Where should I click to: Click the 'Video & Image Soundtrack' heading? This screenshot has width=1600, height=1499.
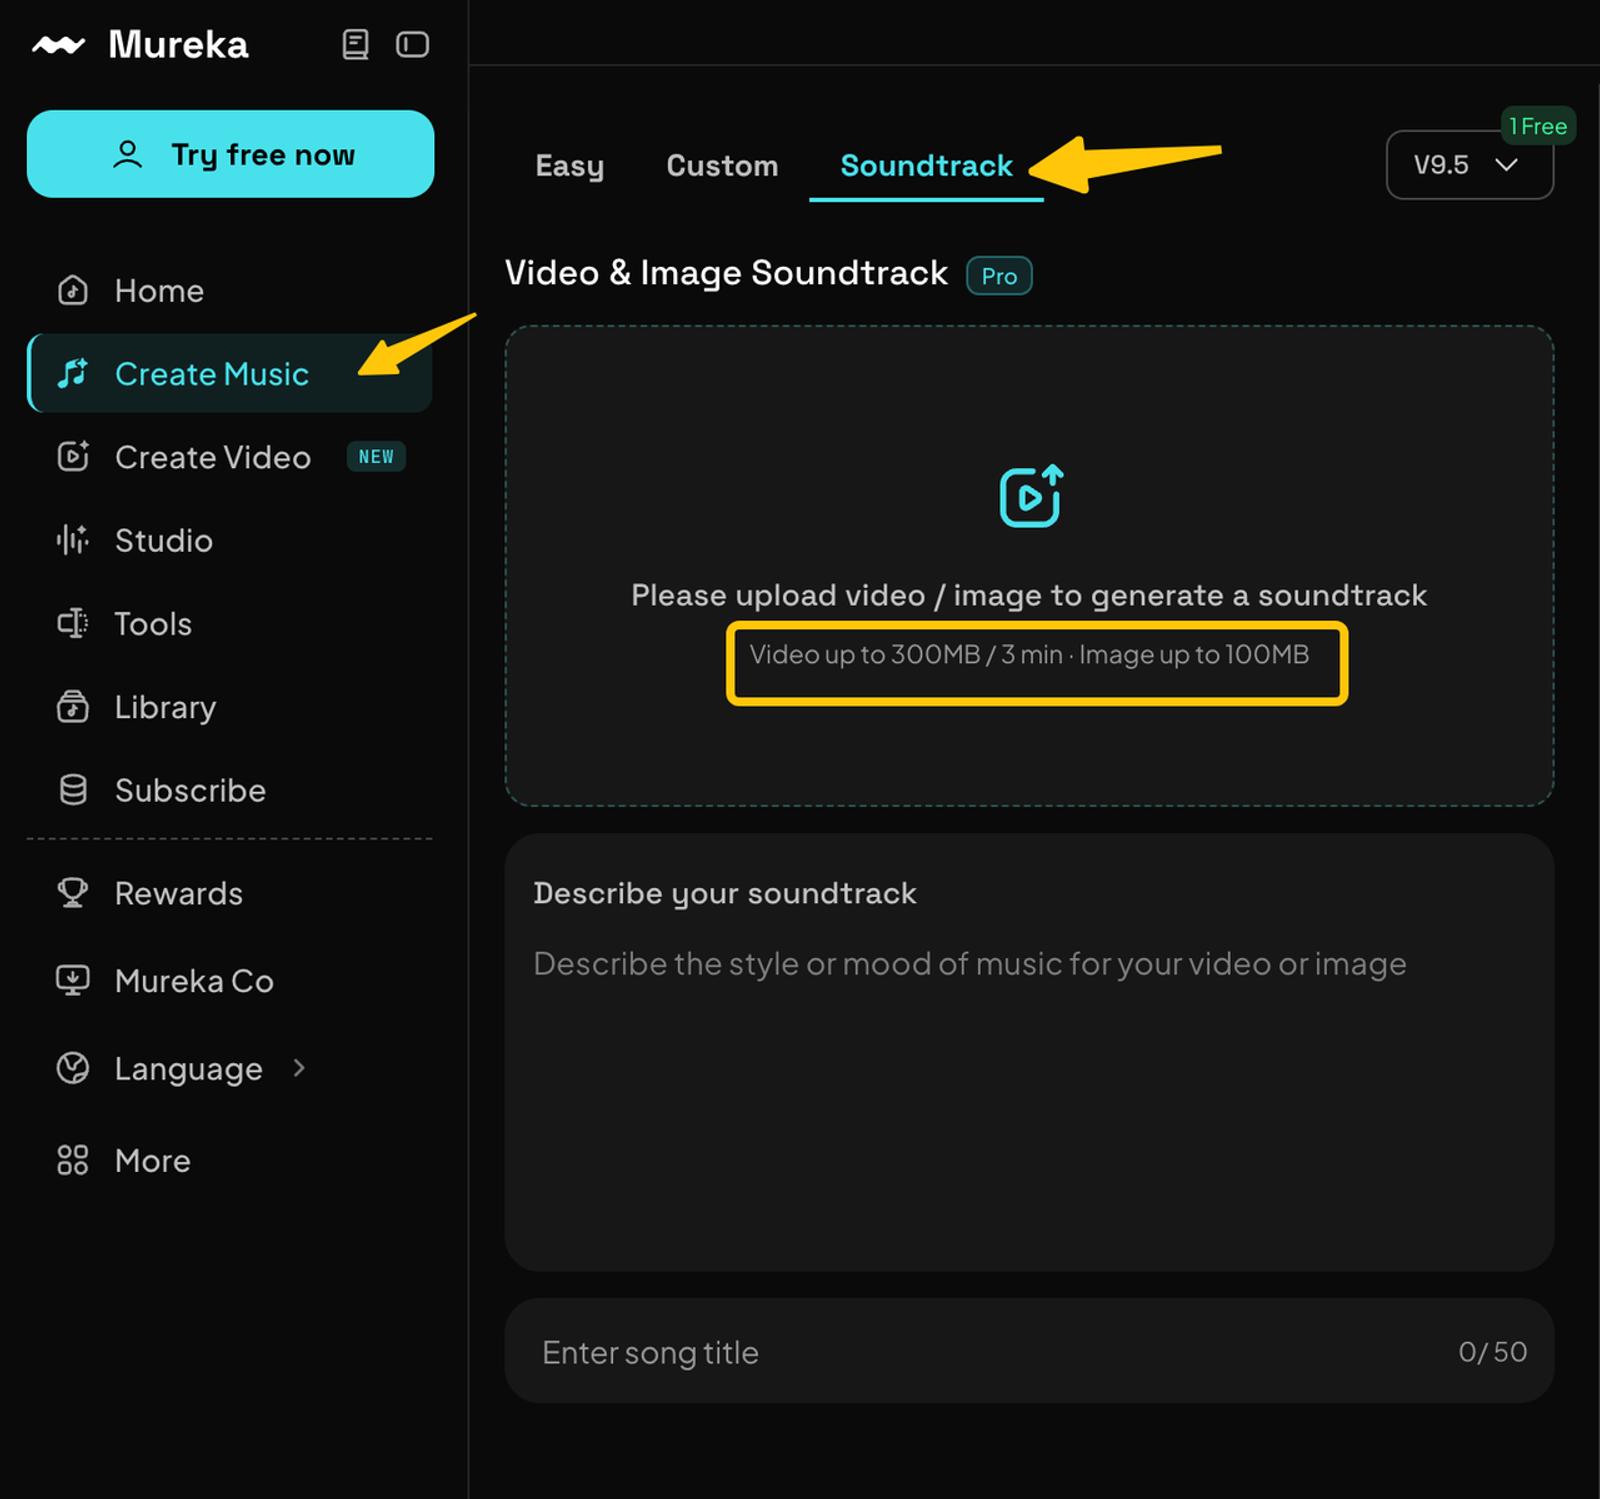(726, 273)
